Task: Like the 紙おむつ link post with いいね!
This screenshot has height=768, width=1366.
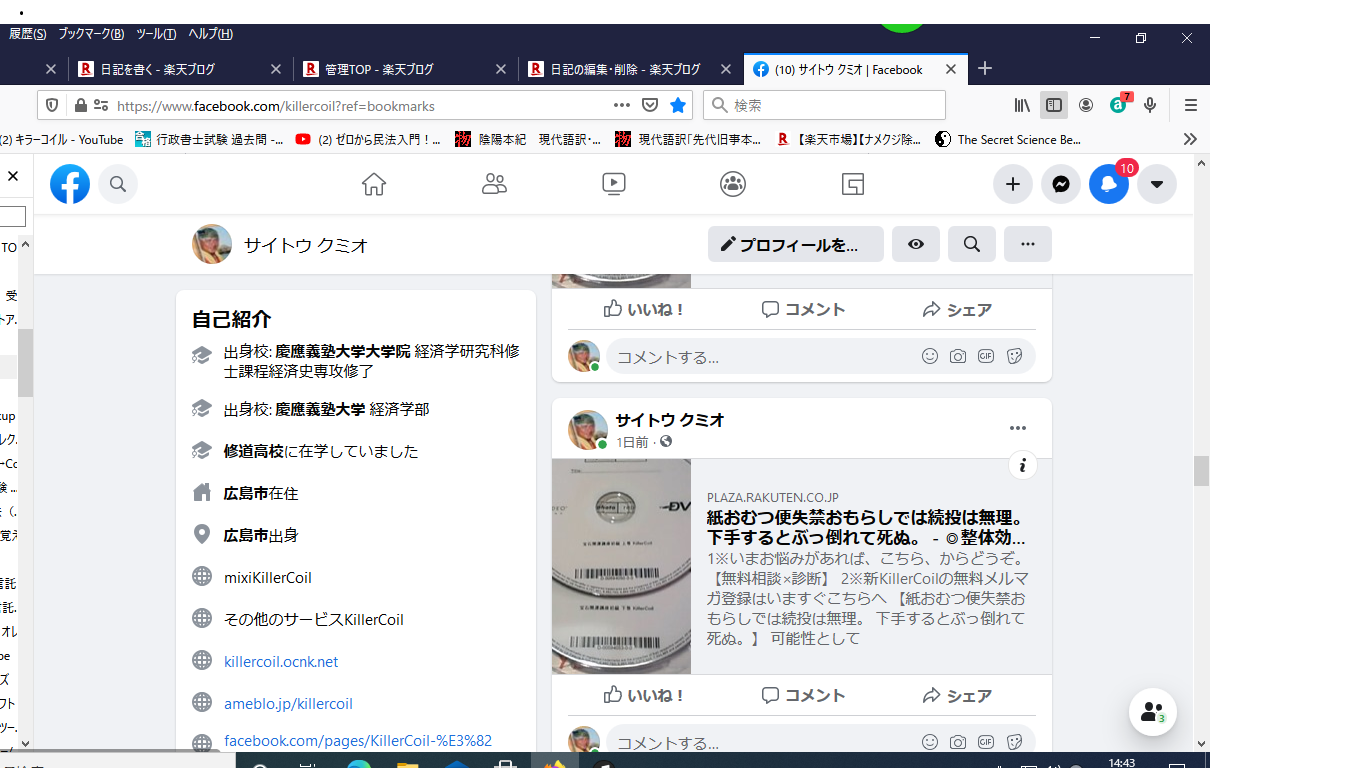Action: tap(644, 695)
